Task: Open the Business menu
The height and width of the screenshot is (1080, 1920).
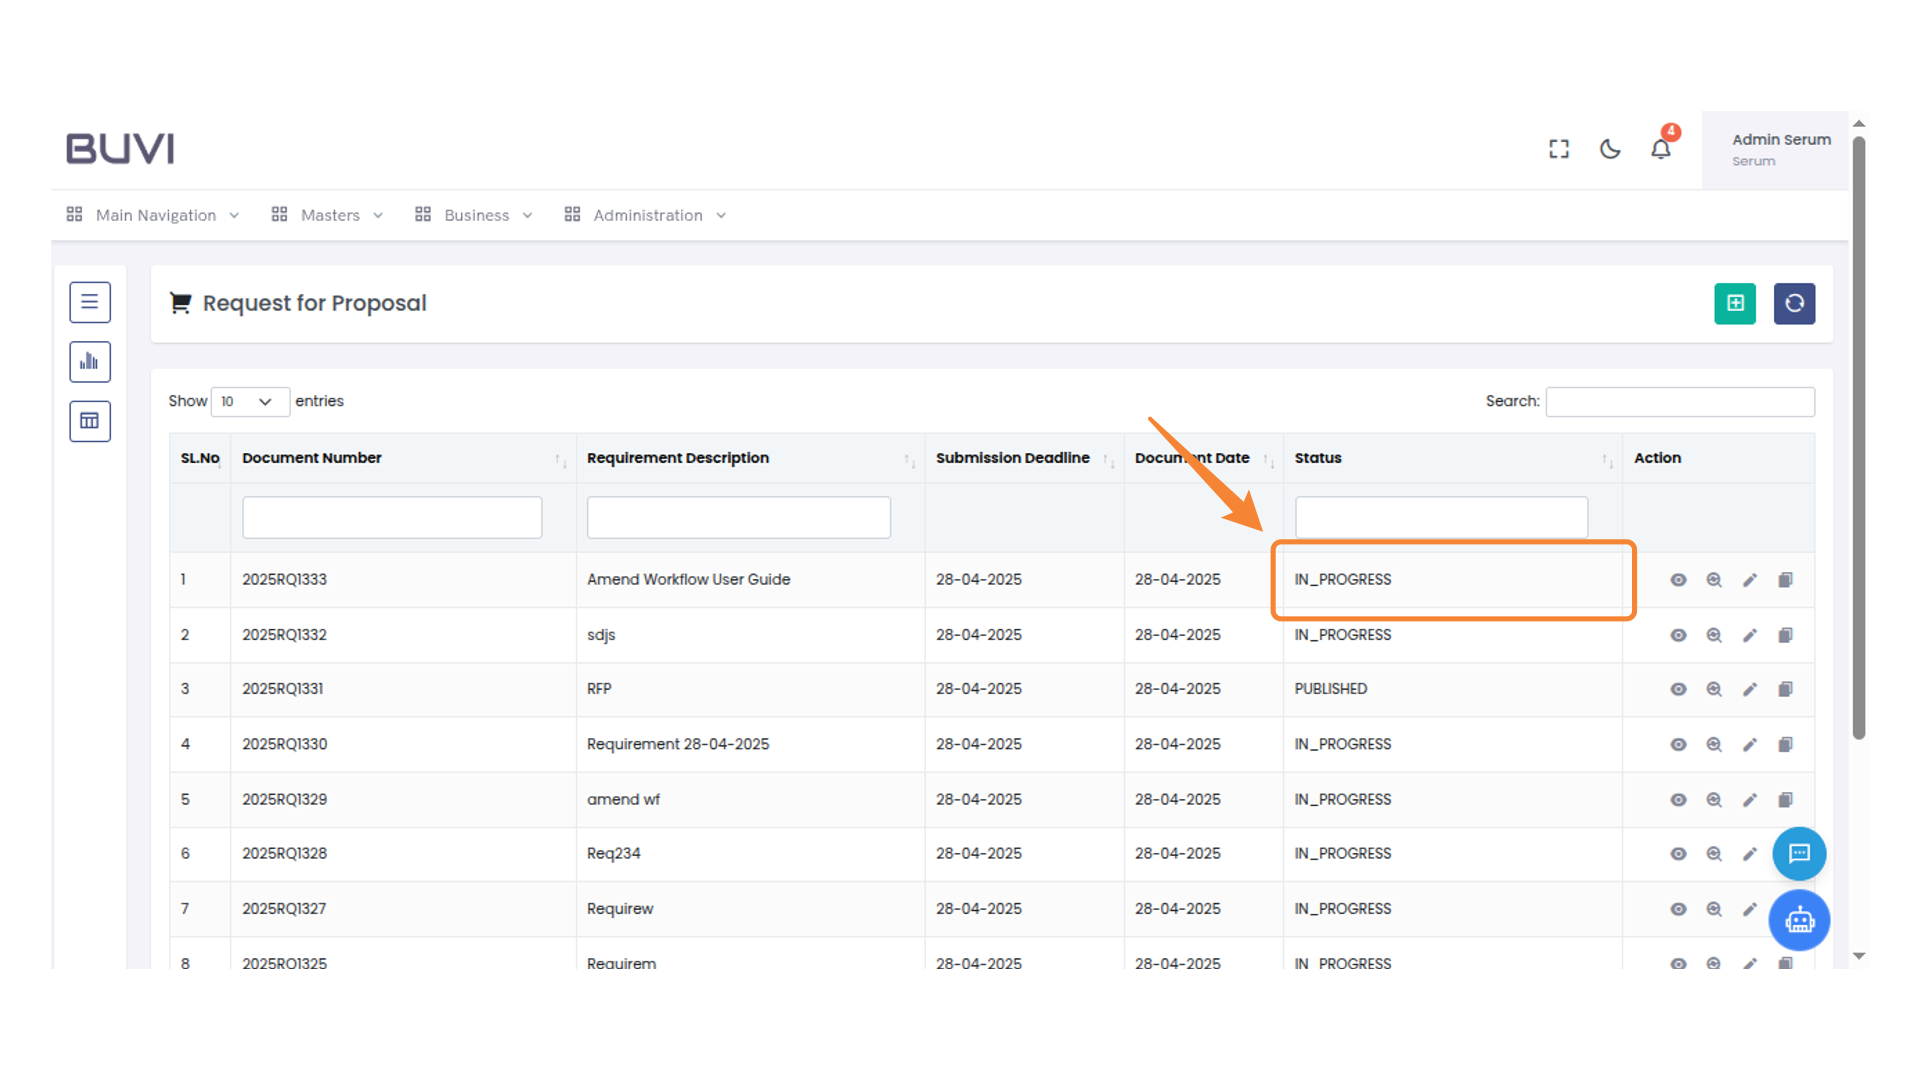Action: pos(475,215)
